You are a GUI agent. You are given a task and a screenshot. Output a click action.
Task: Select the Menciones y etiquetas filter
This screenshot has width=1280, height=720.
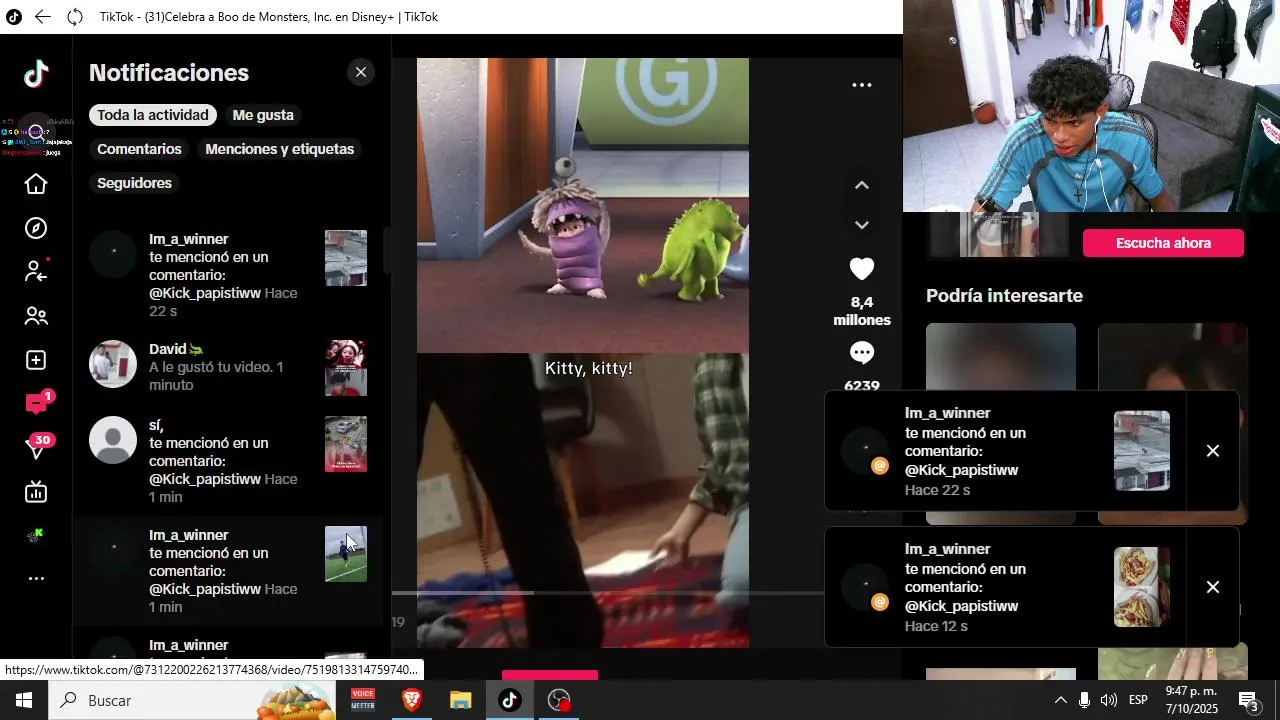click(x=280, y=149)
